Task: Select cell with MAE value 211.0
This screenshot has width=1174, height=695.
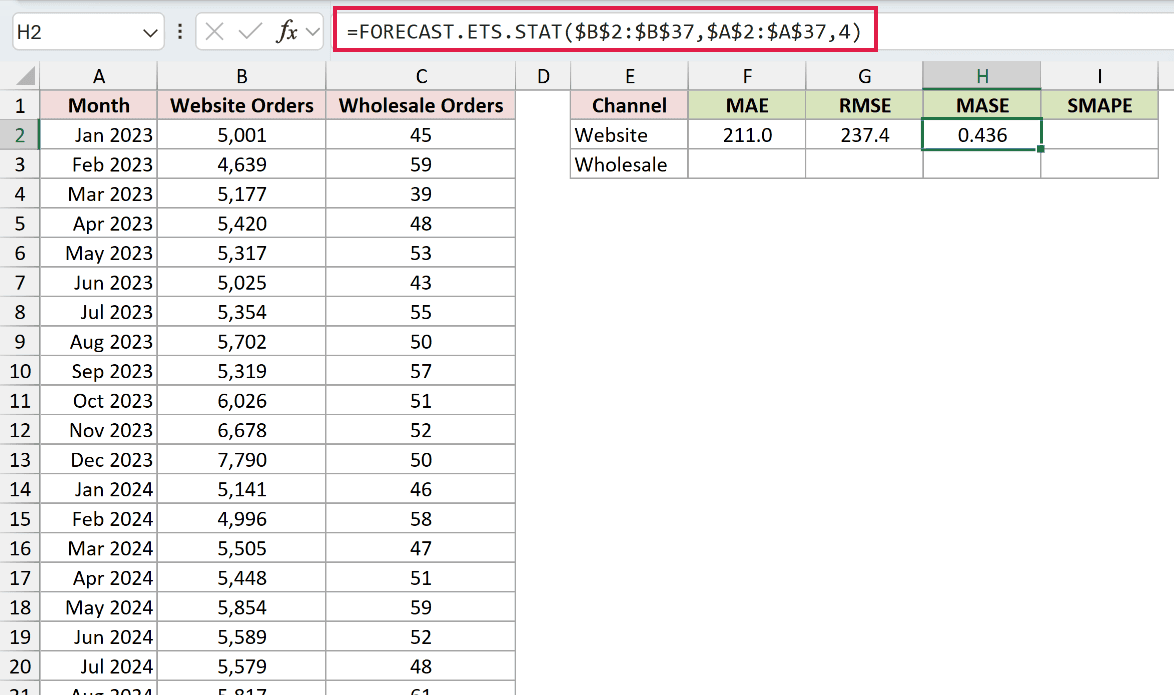Action: [x=747, y=135]
